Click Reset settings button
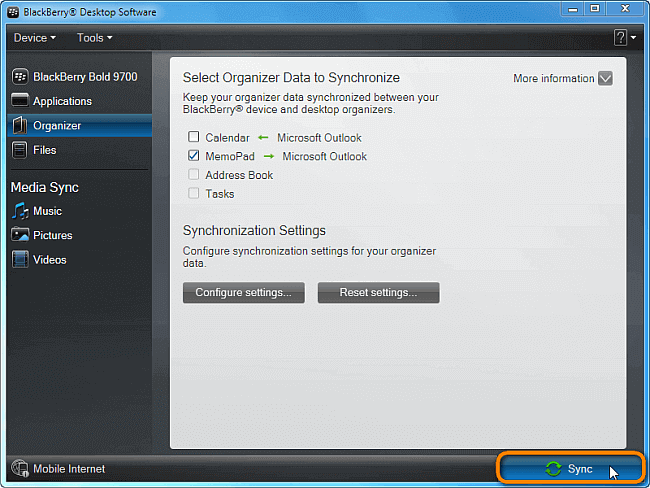This screenshot has height=488, width=650. [378, 293]
